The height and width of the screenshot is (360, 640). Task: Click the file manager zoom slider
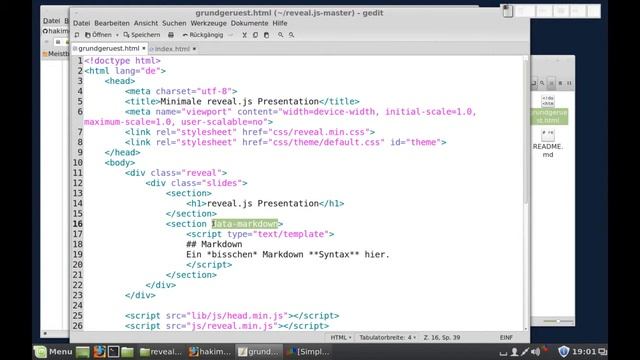tap(558, 321)
